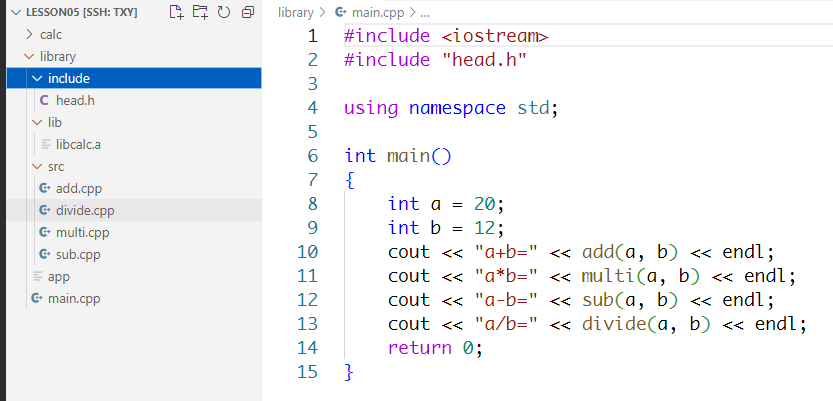Click the C++ icon beside divide.cpp

pyautogui.click(x=45, y=211)
